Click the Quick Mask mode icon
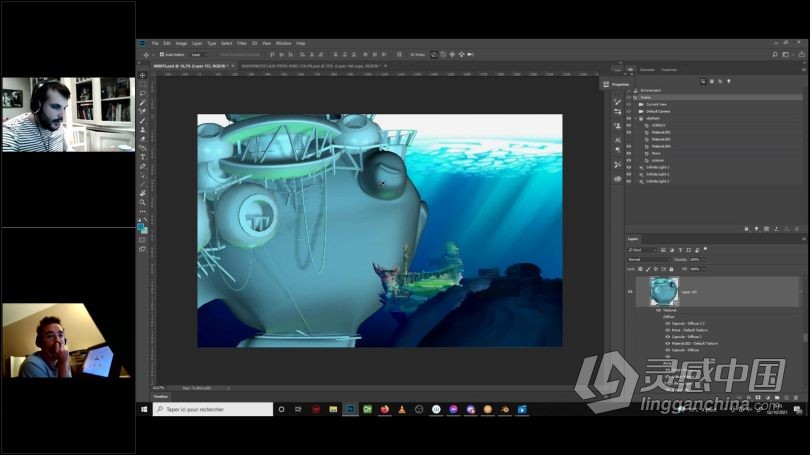This screenshot has height=455, width=810. pyautogui.click(x=143, y=240)
